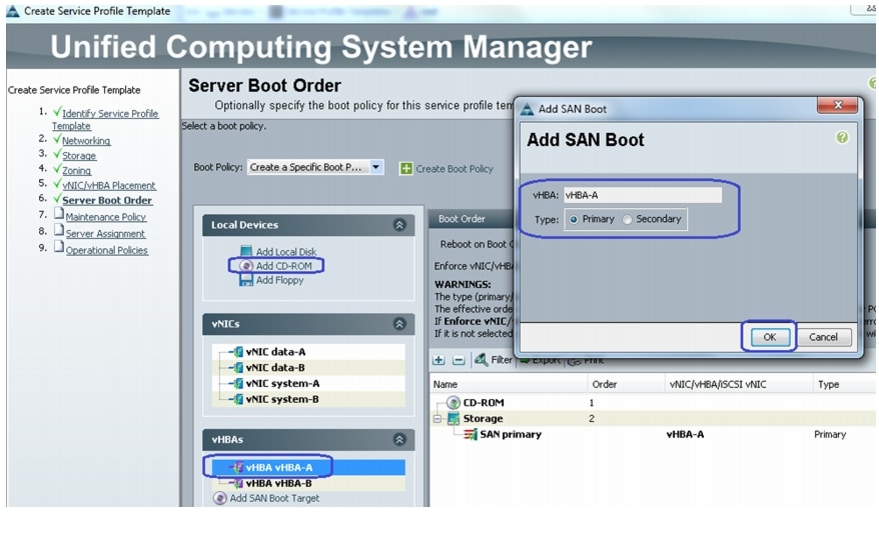This screenshot has width=879, height=535.
Task: Click Add Floppy option
Action: click(x=279, y=280)
